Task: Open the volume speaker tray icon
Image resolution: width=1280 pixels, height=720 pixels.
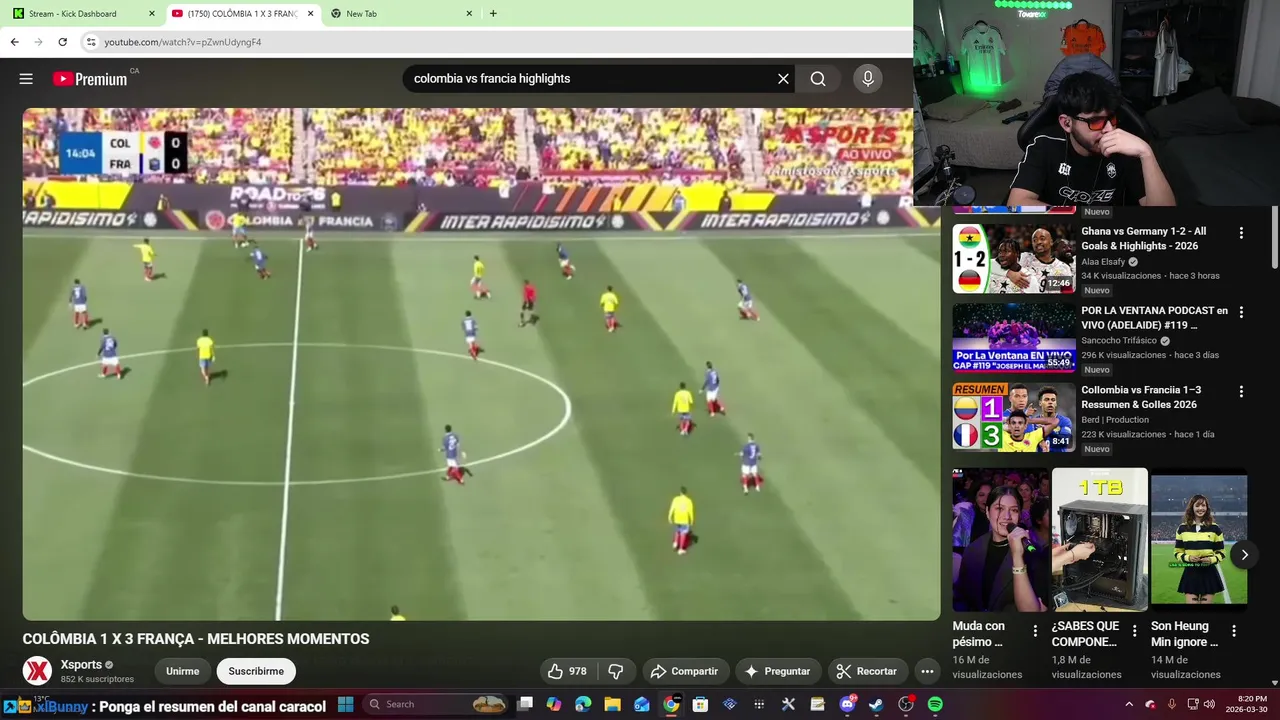Action: 1209,704
